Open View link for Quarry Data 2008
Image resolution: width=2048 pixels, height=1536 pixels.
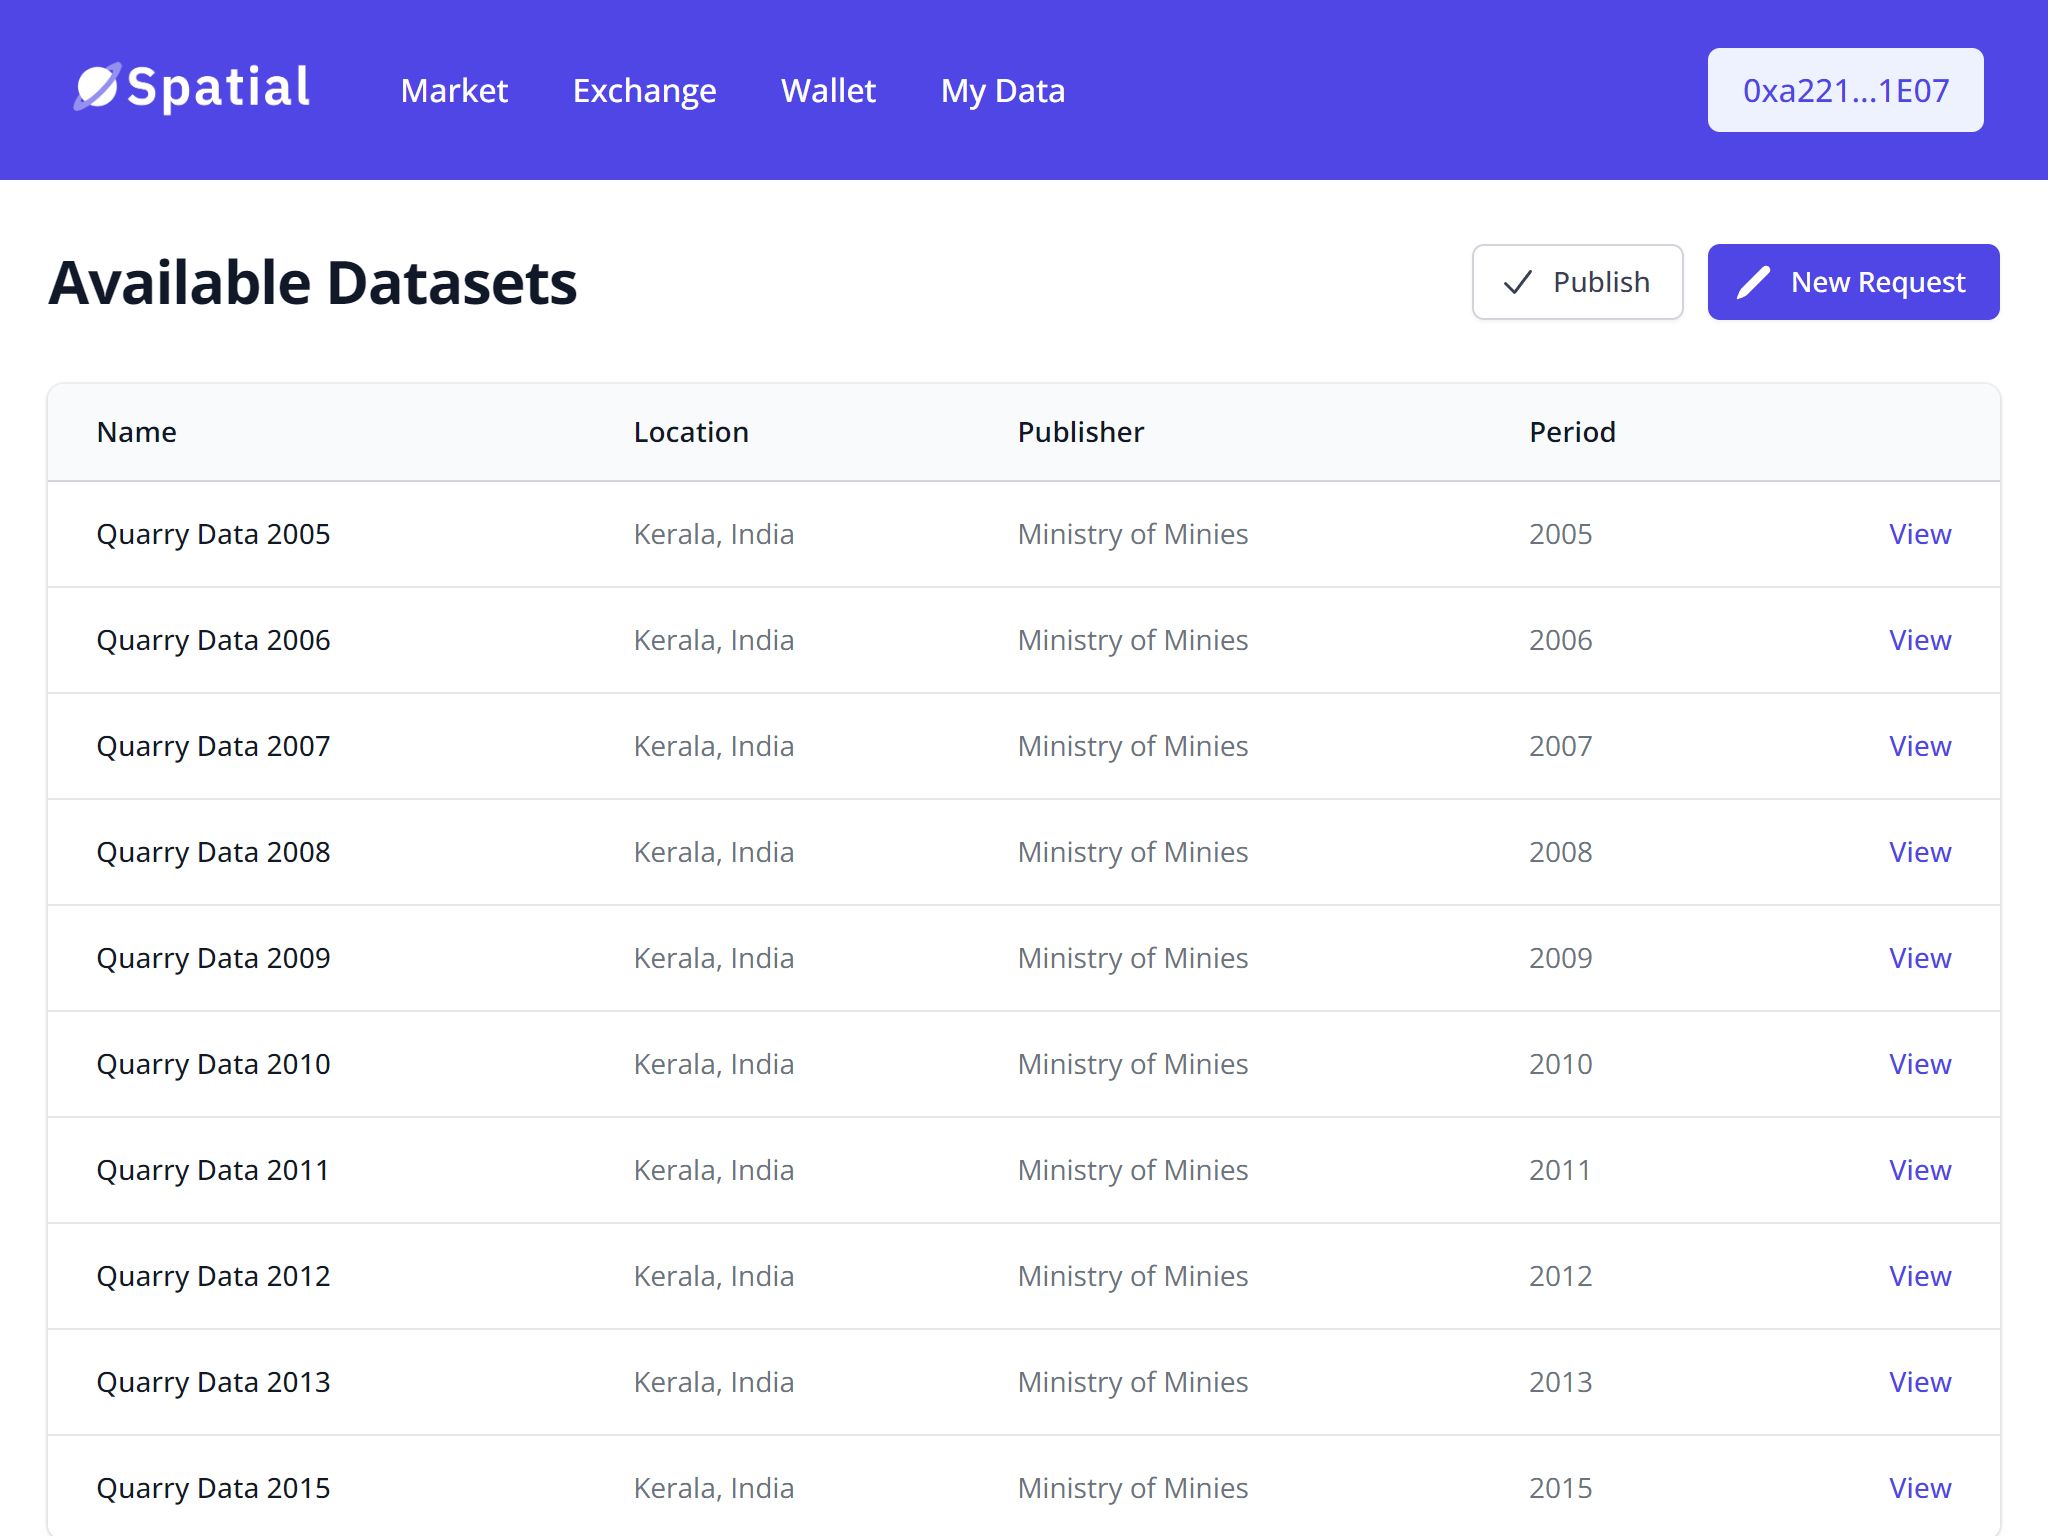(1919, 852)
